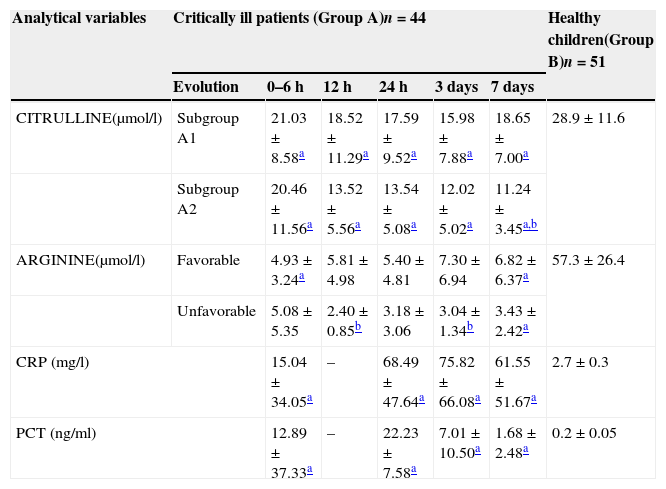Viewport: 666px width, 489px height.
Task: Select the 'Evolution' header cell
Action: (x=206, y=87)
